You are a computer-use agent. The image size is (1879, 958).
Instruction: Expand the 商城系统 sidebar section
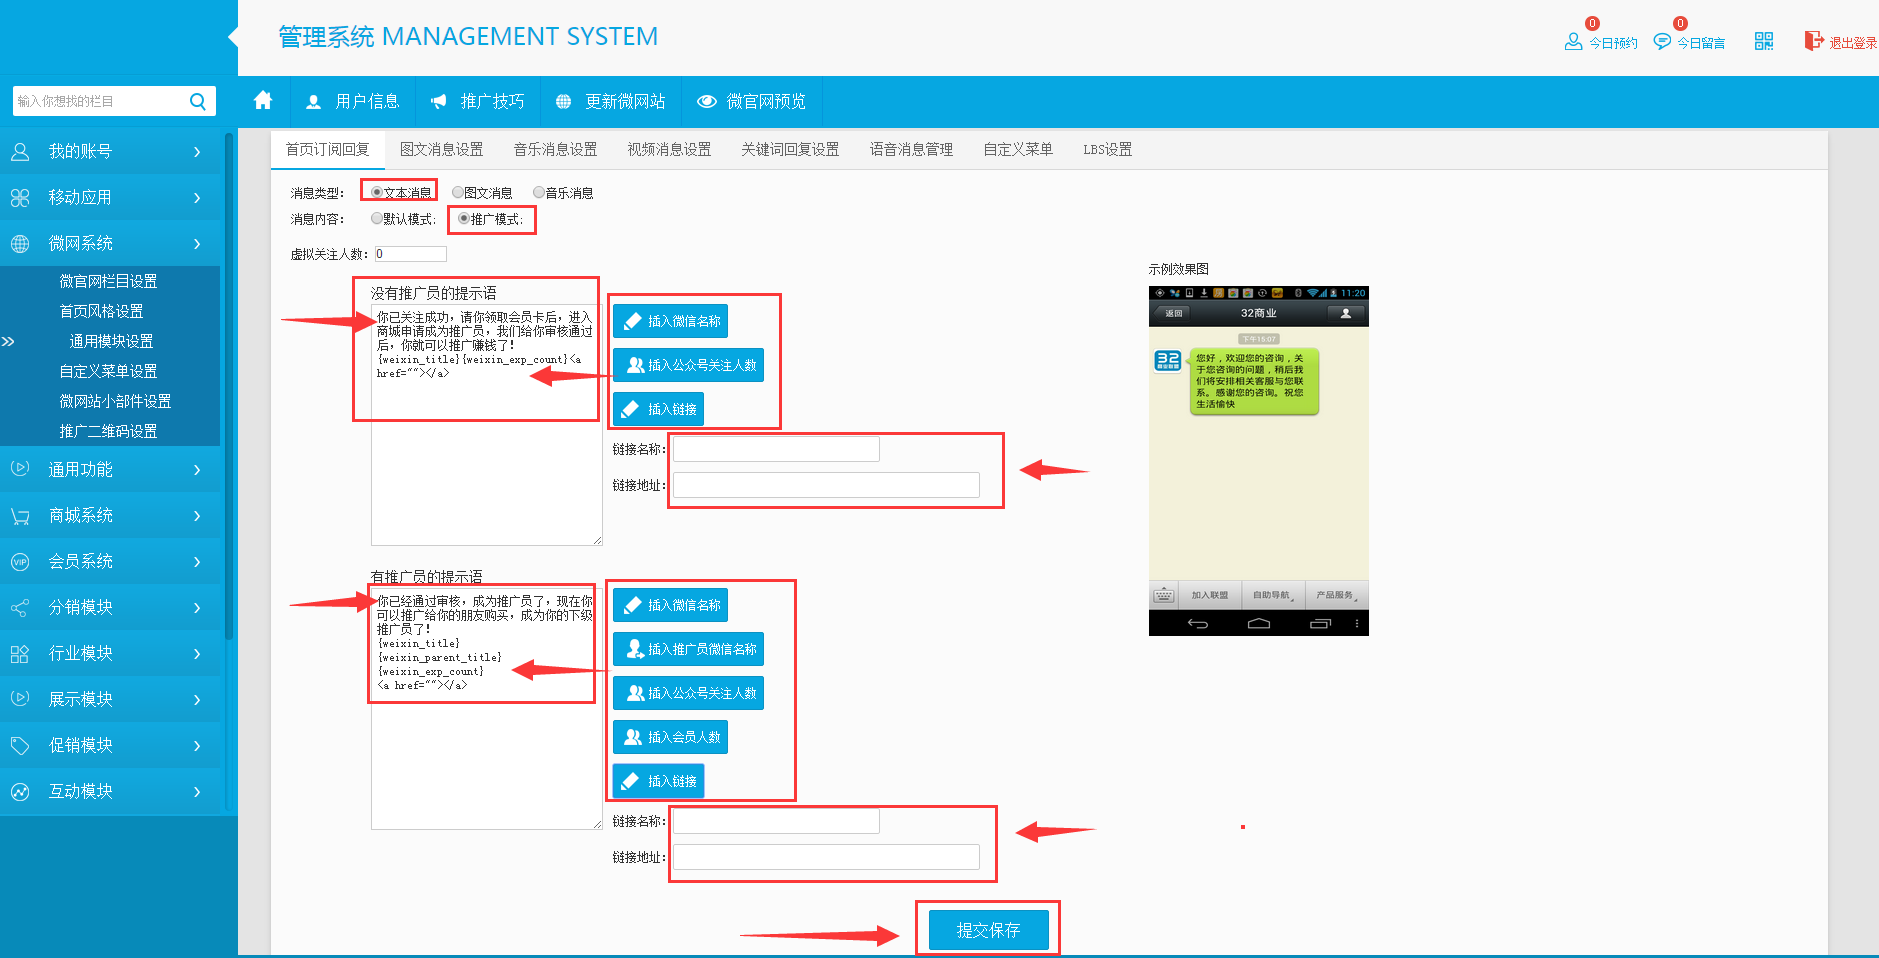coord(110,516)
